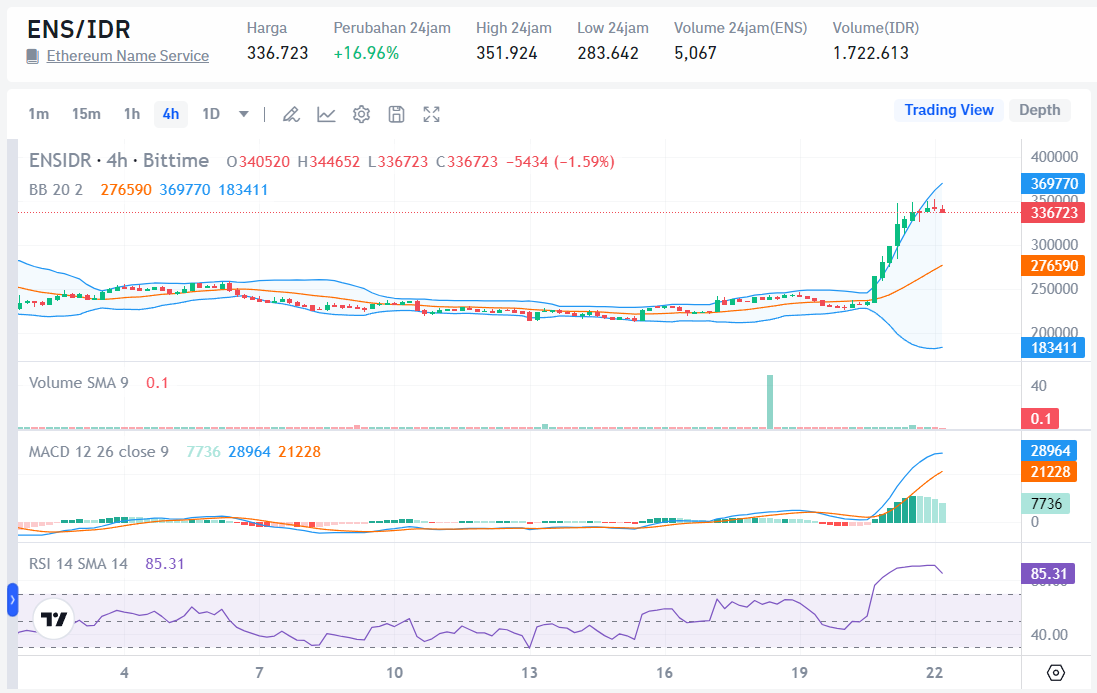This screenshot has width=1097, height=693.
Task: Click the current price tag 336723
Action: click(1053, 213)
